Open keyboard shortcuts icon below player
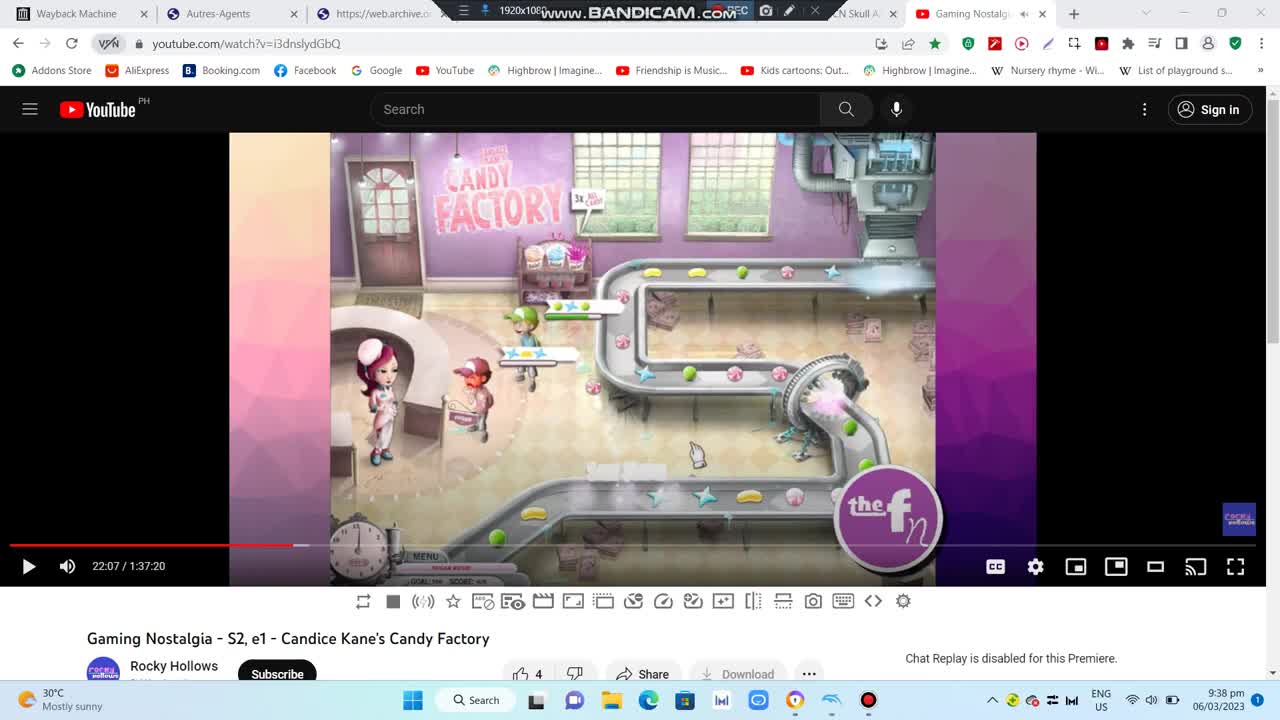This screenshot has width=1280, height=720. tap(843, 601)
